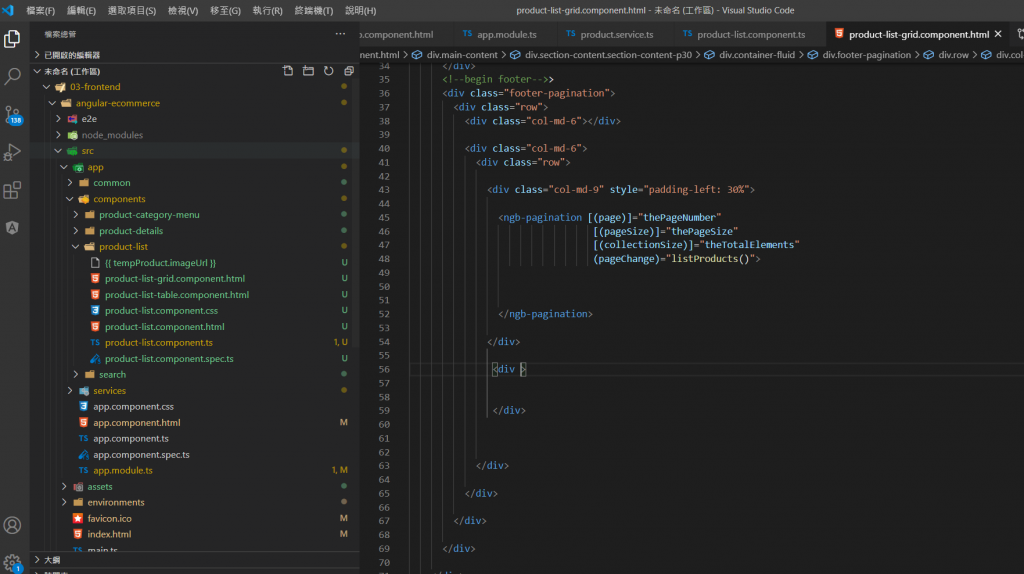This screenshot has width=1024, height=574.
Task: Collapse all folders in explorer
Action: click(348, 71)
